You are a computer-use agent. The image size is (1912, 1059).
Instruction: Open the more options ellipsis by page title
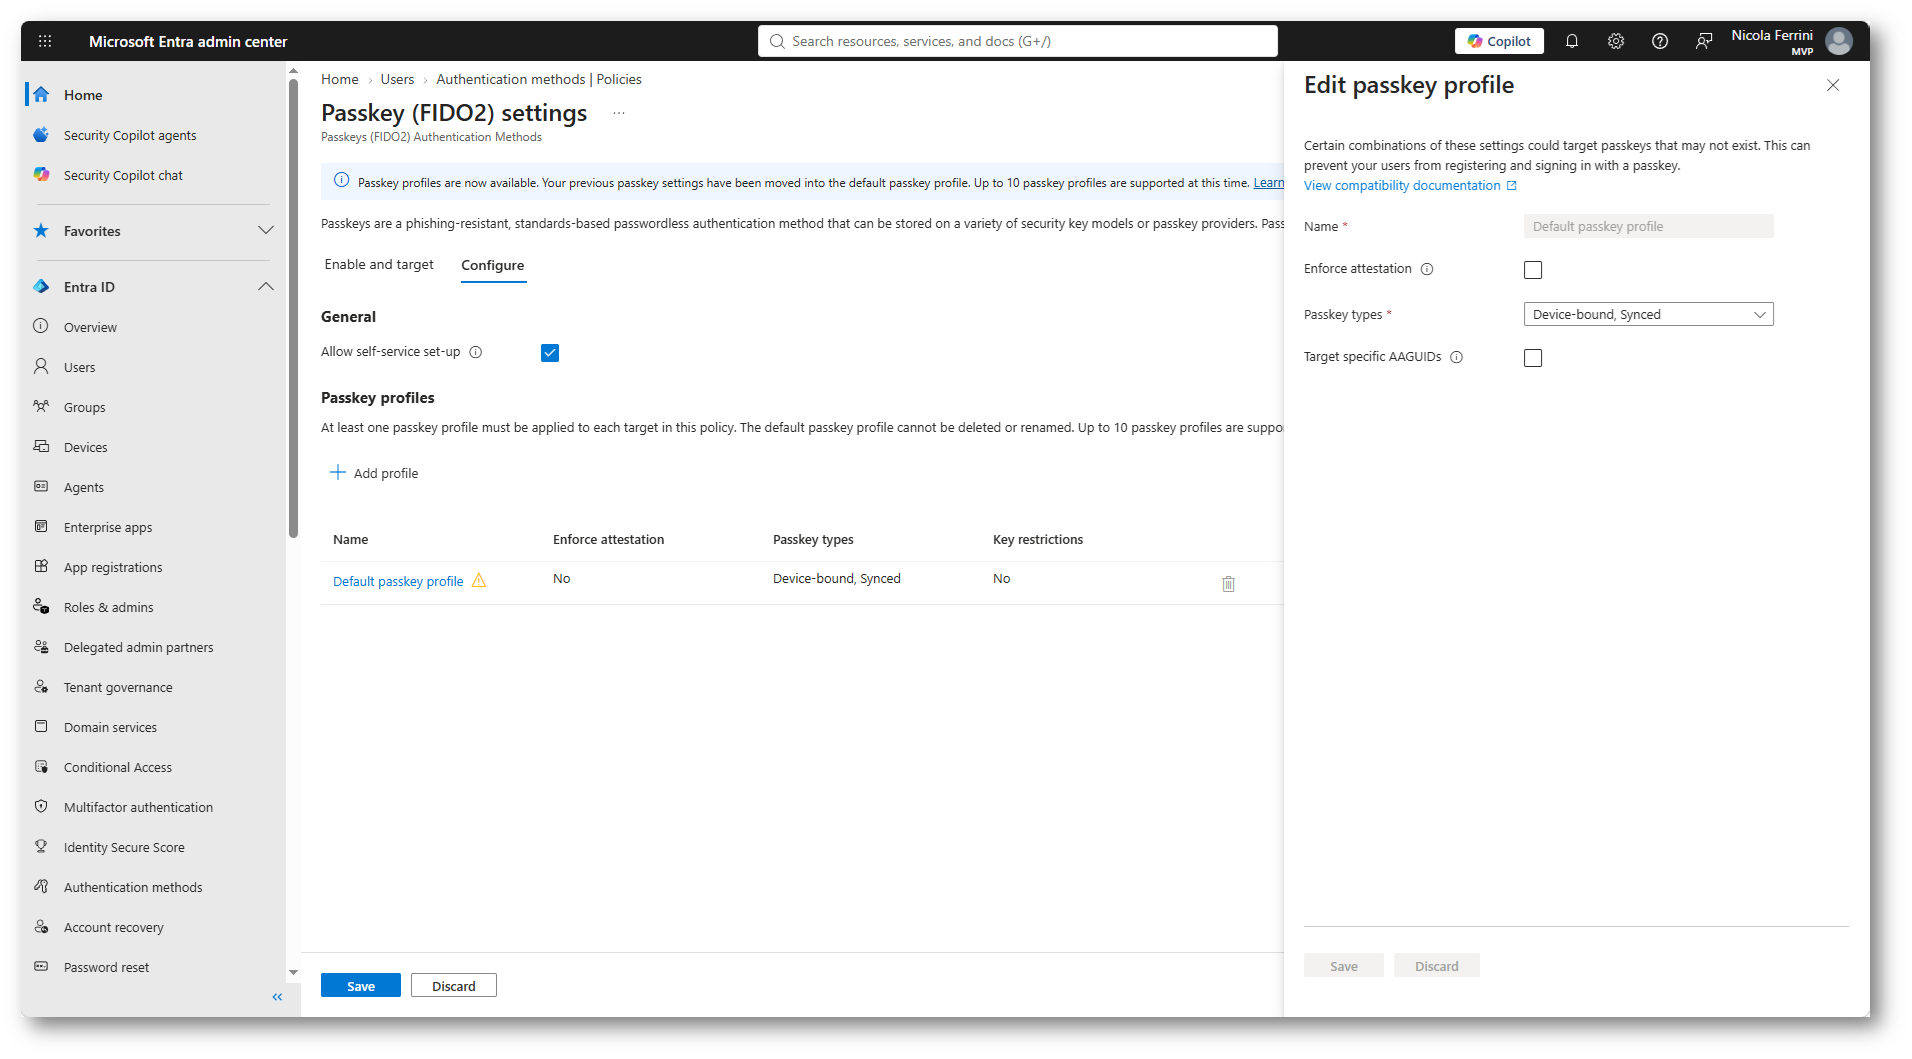tap(619, 113)
